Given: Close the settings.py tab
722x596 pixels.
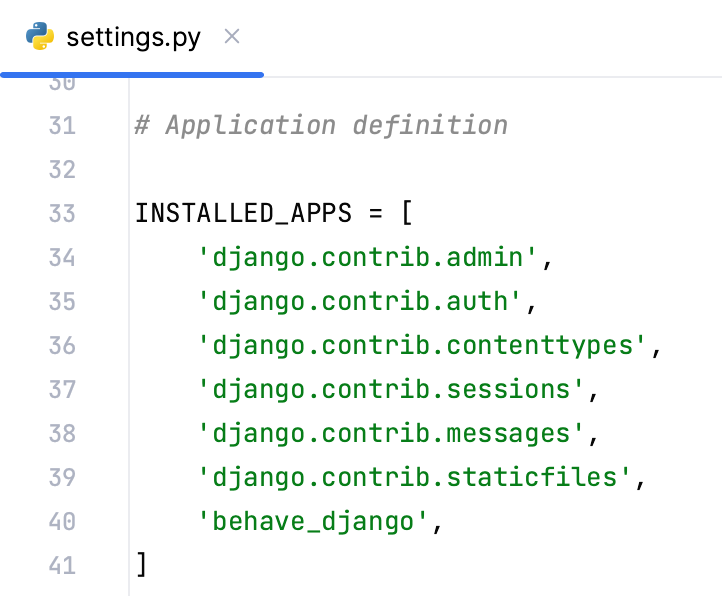Looking at the screenshot, I should (x=232, y=36).
